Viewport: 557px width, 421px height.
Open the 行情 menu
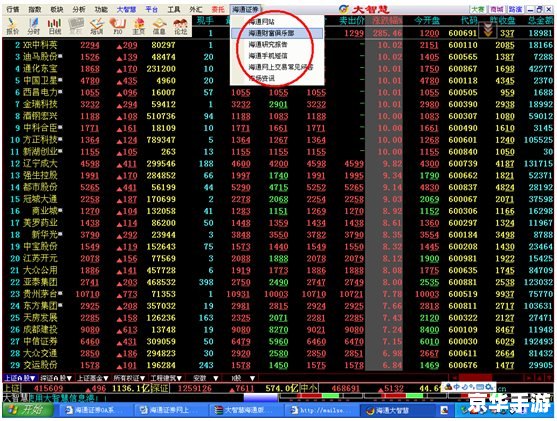[13, 9]
